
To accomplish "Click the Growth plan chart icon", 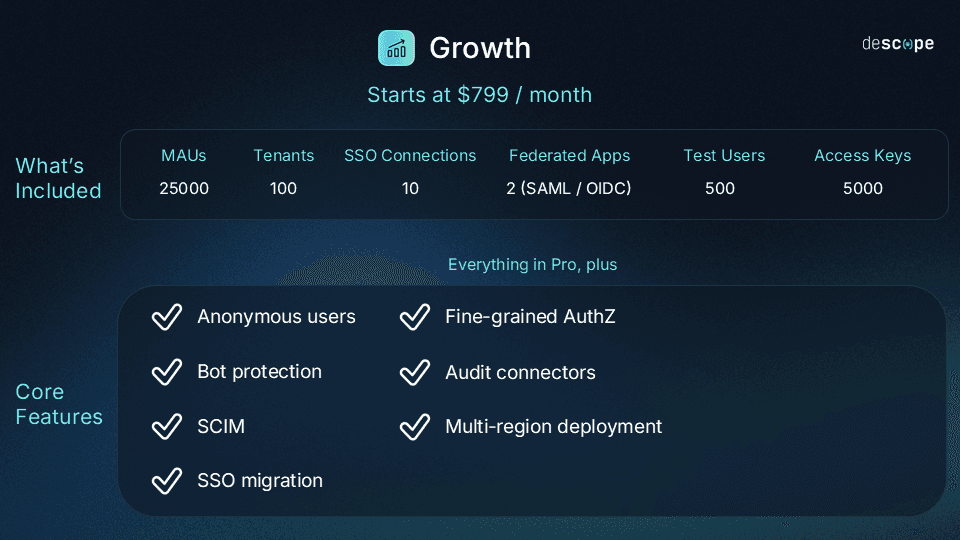I will pos(396,48).
